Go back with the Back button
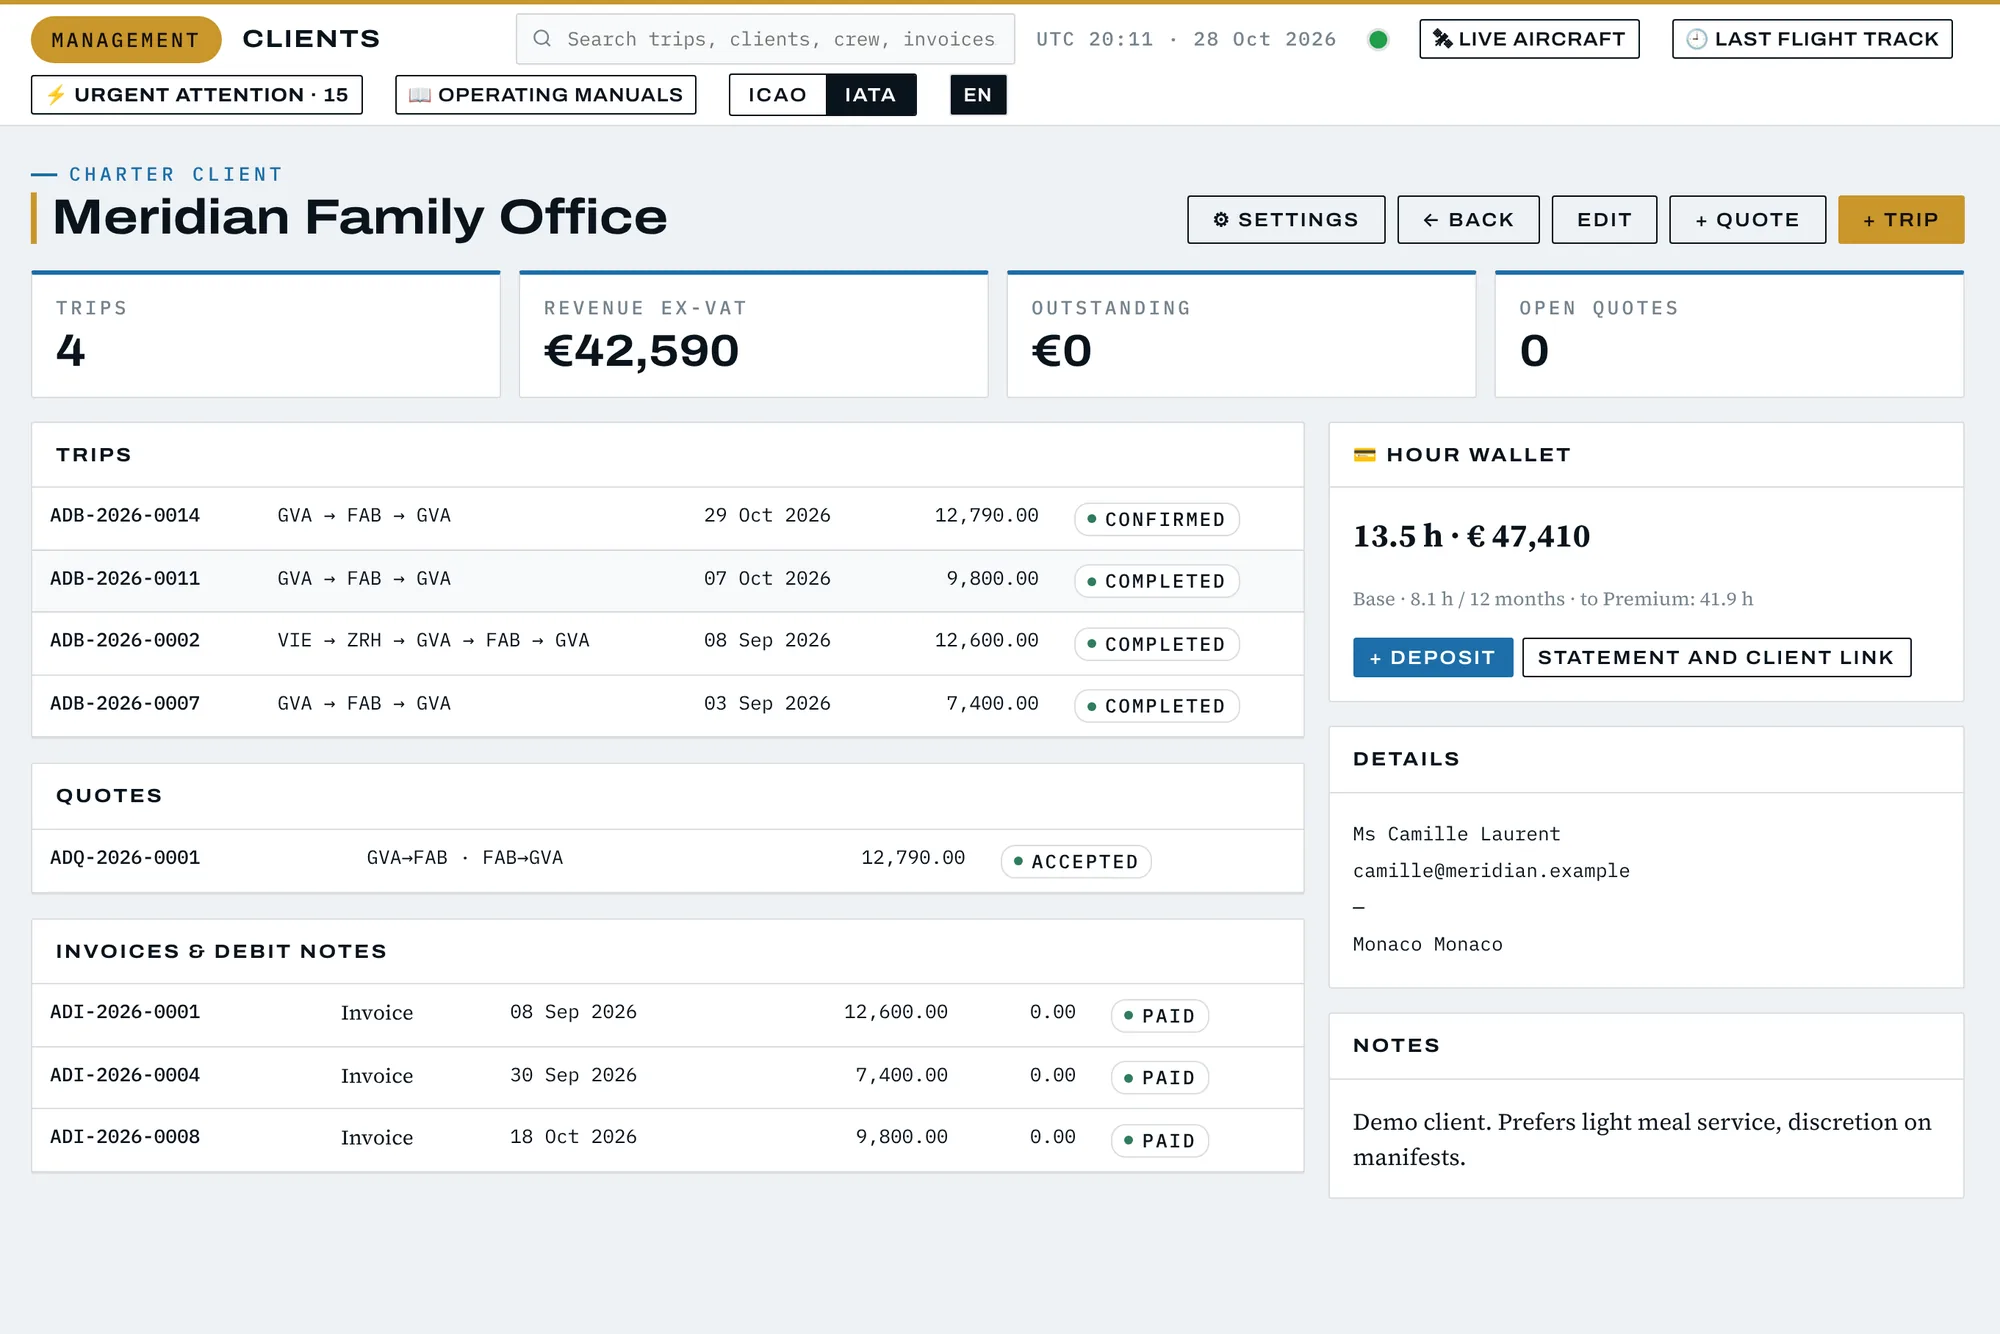 coord(1468,220)
